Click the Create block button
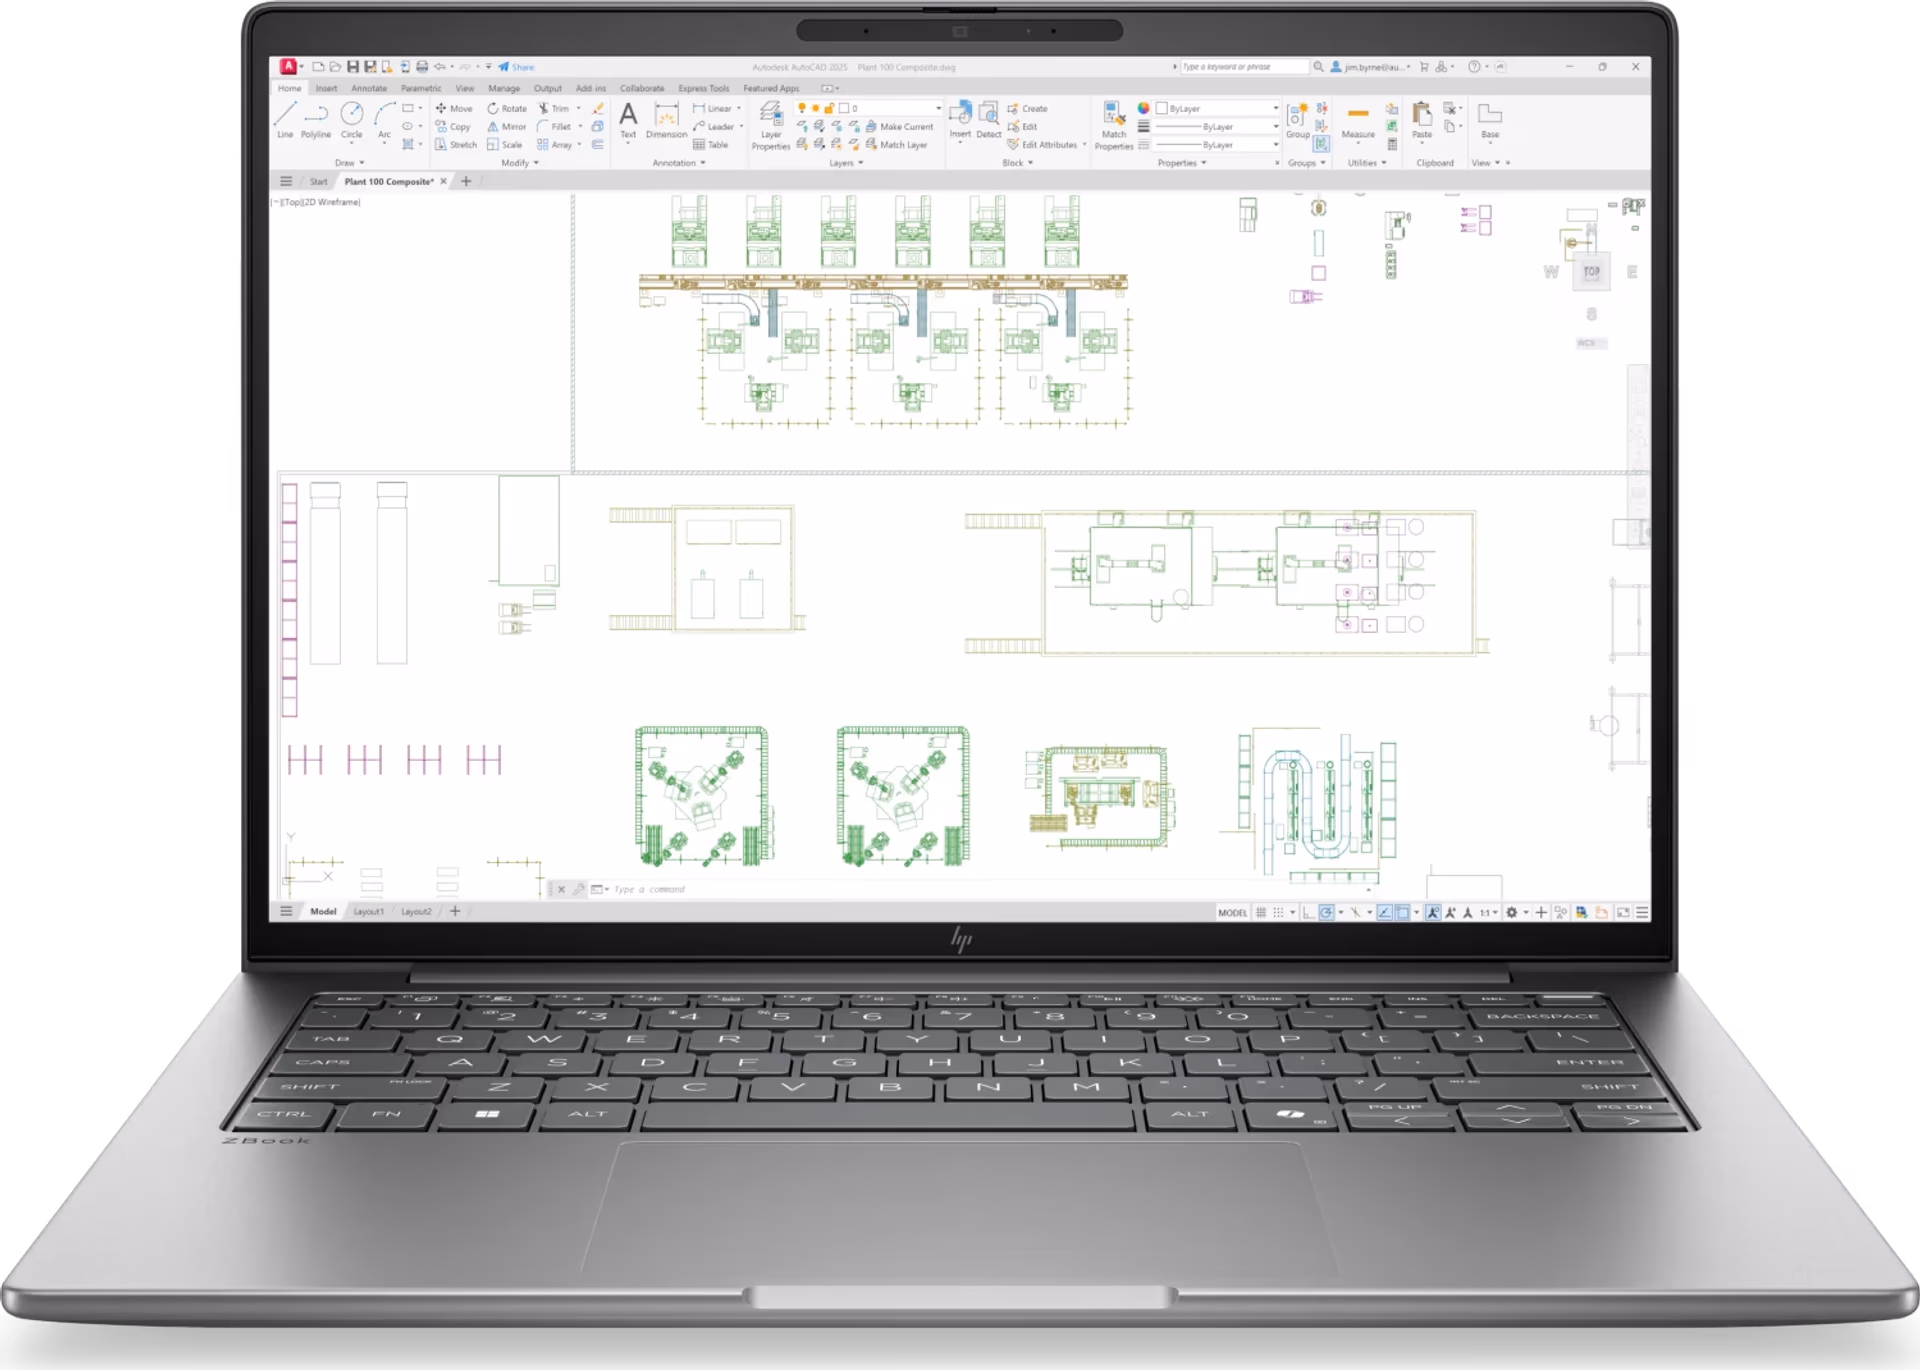 (x=1027, y=108)
